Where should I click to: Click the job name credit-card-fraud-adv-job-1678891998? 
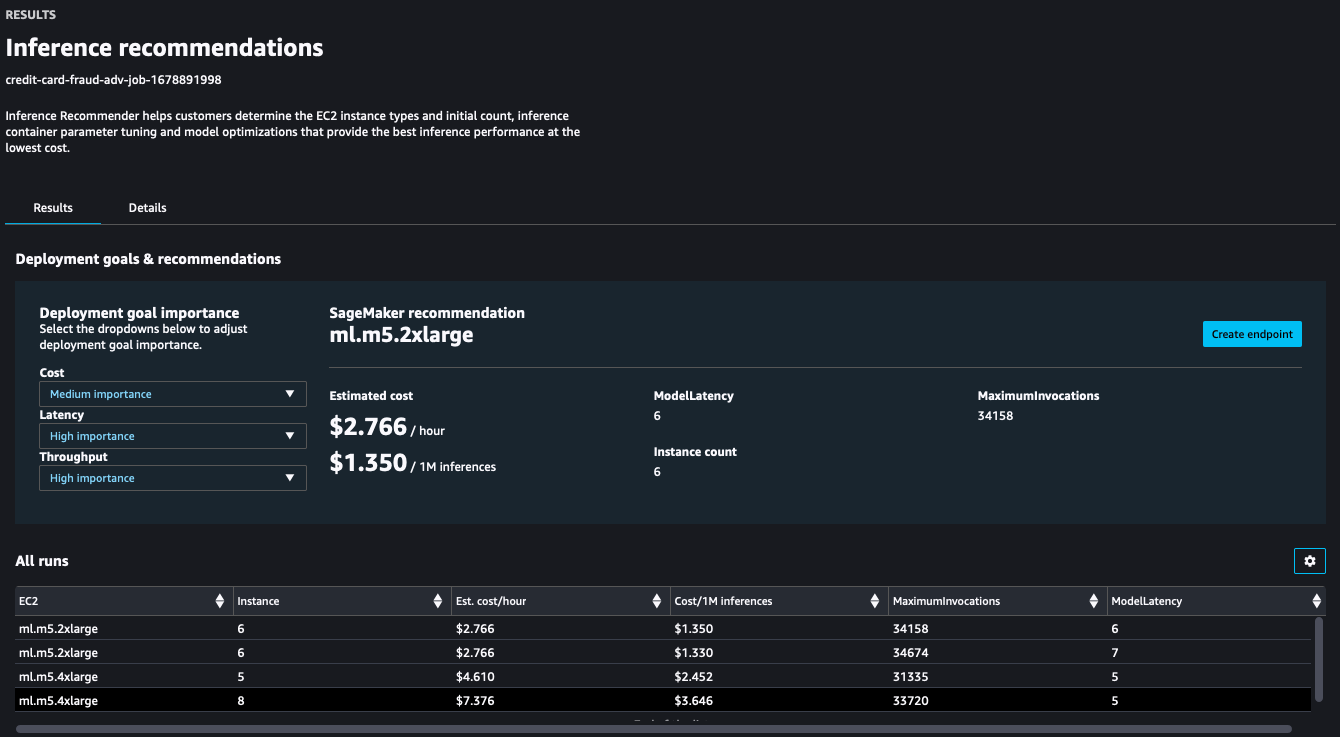coord(114,80)
